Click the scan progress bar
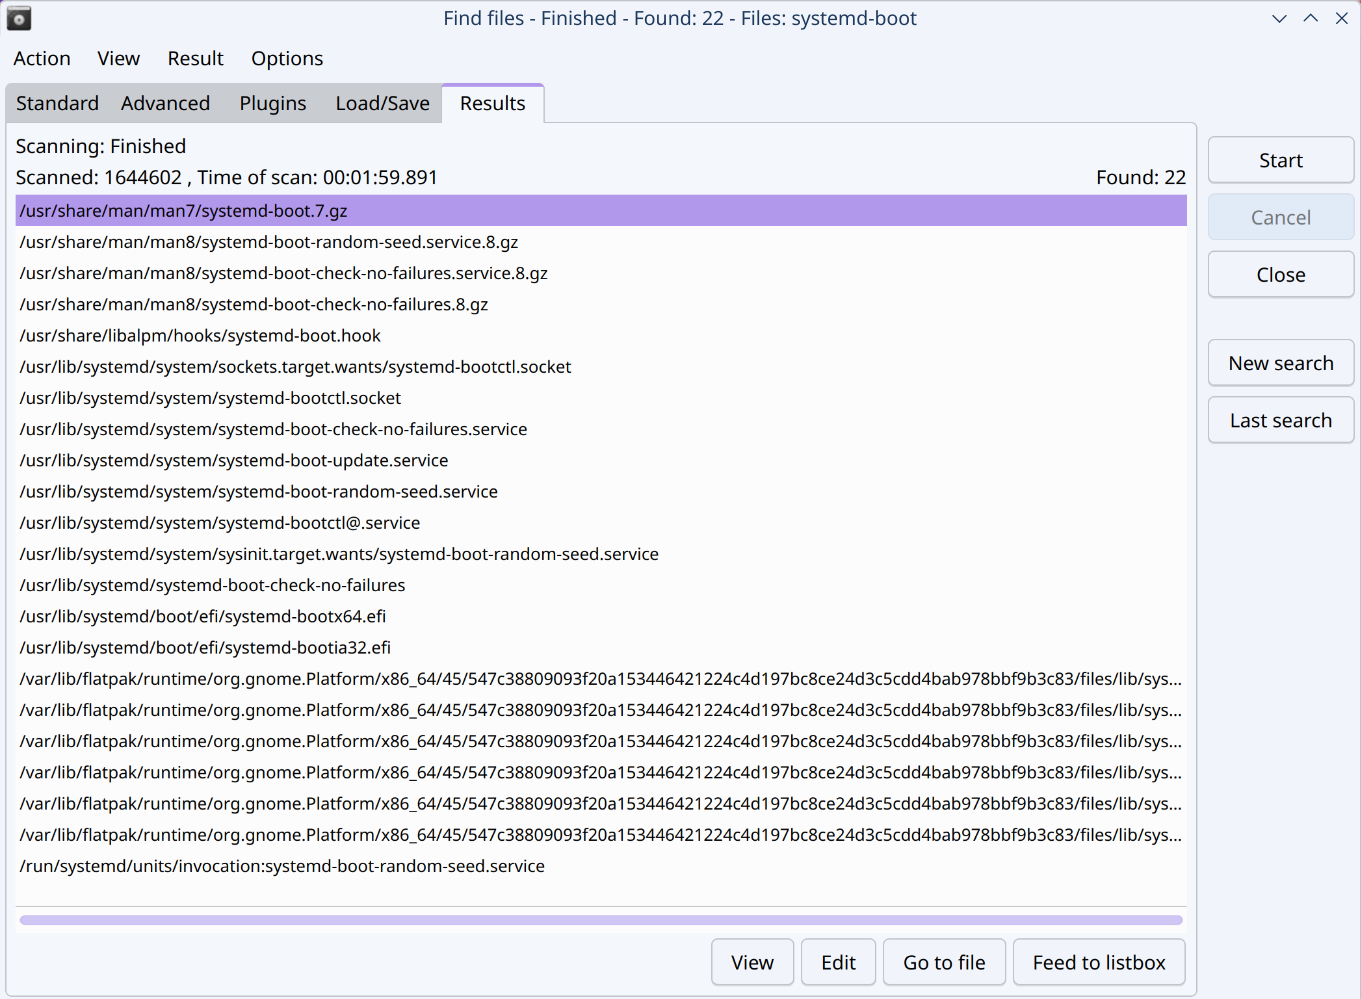This screenshot has width=1361, height=999. pos(601,920)
